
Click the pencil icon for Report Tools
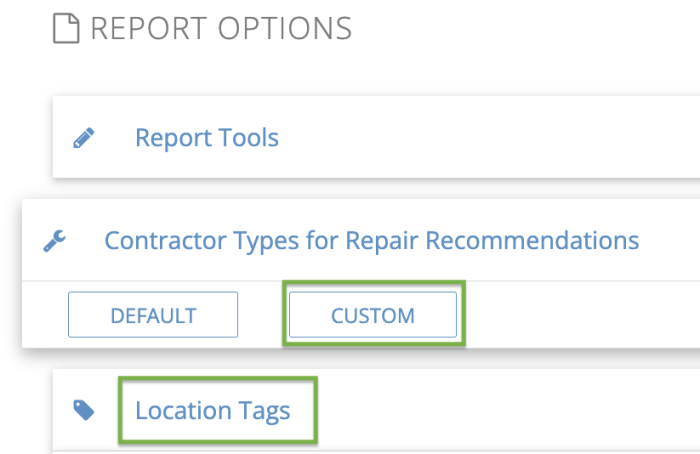coord(85,138)
